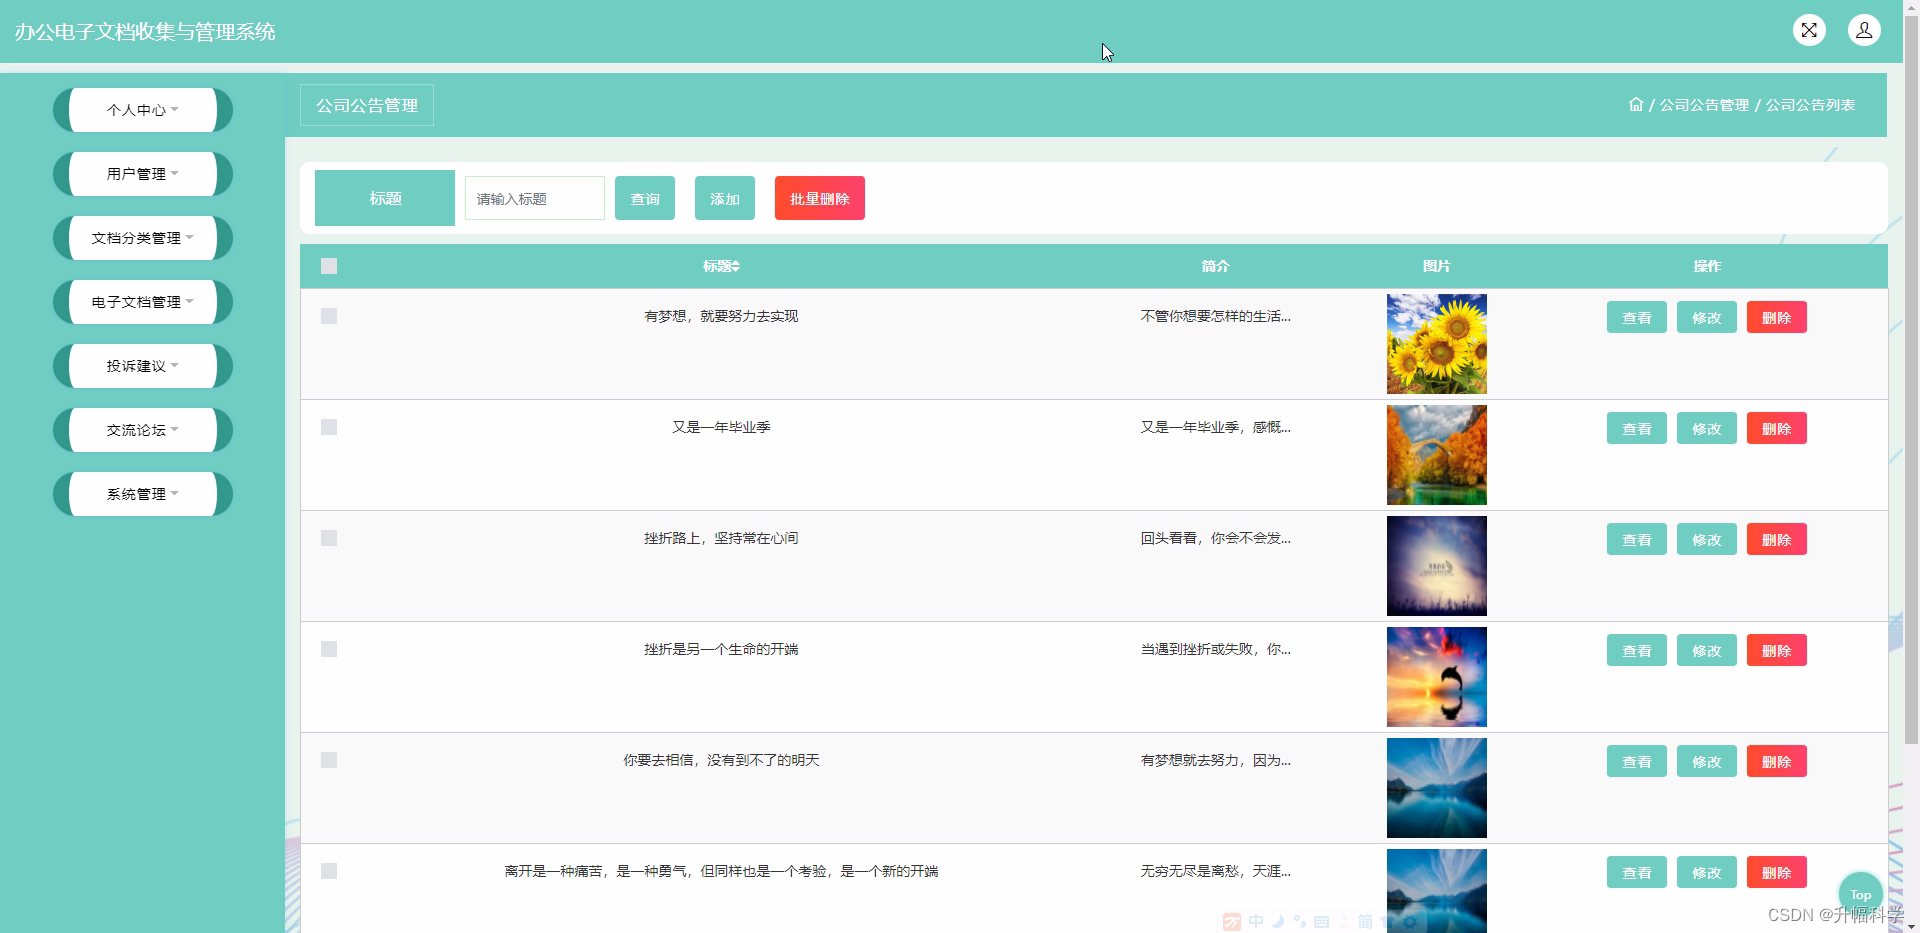Expand the 用户管理 sidebar menu

point(141,173)
